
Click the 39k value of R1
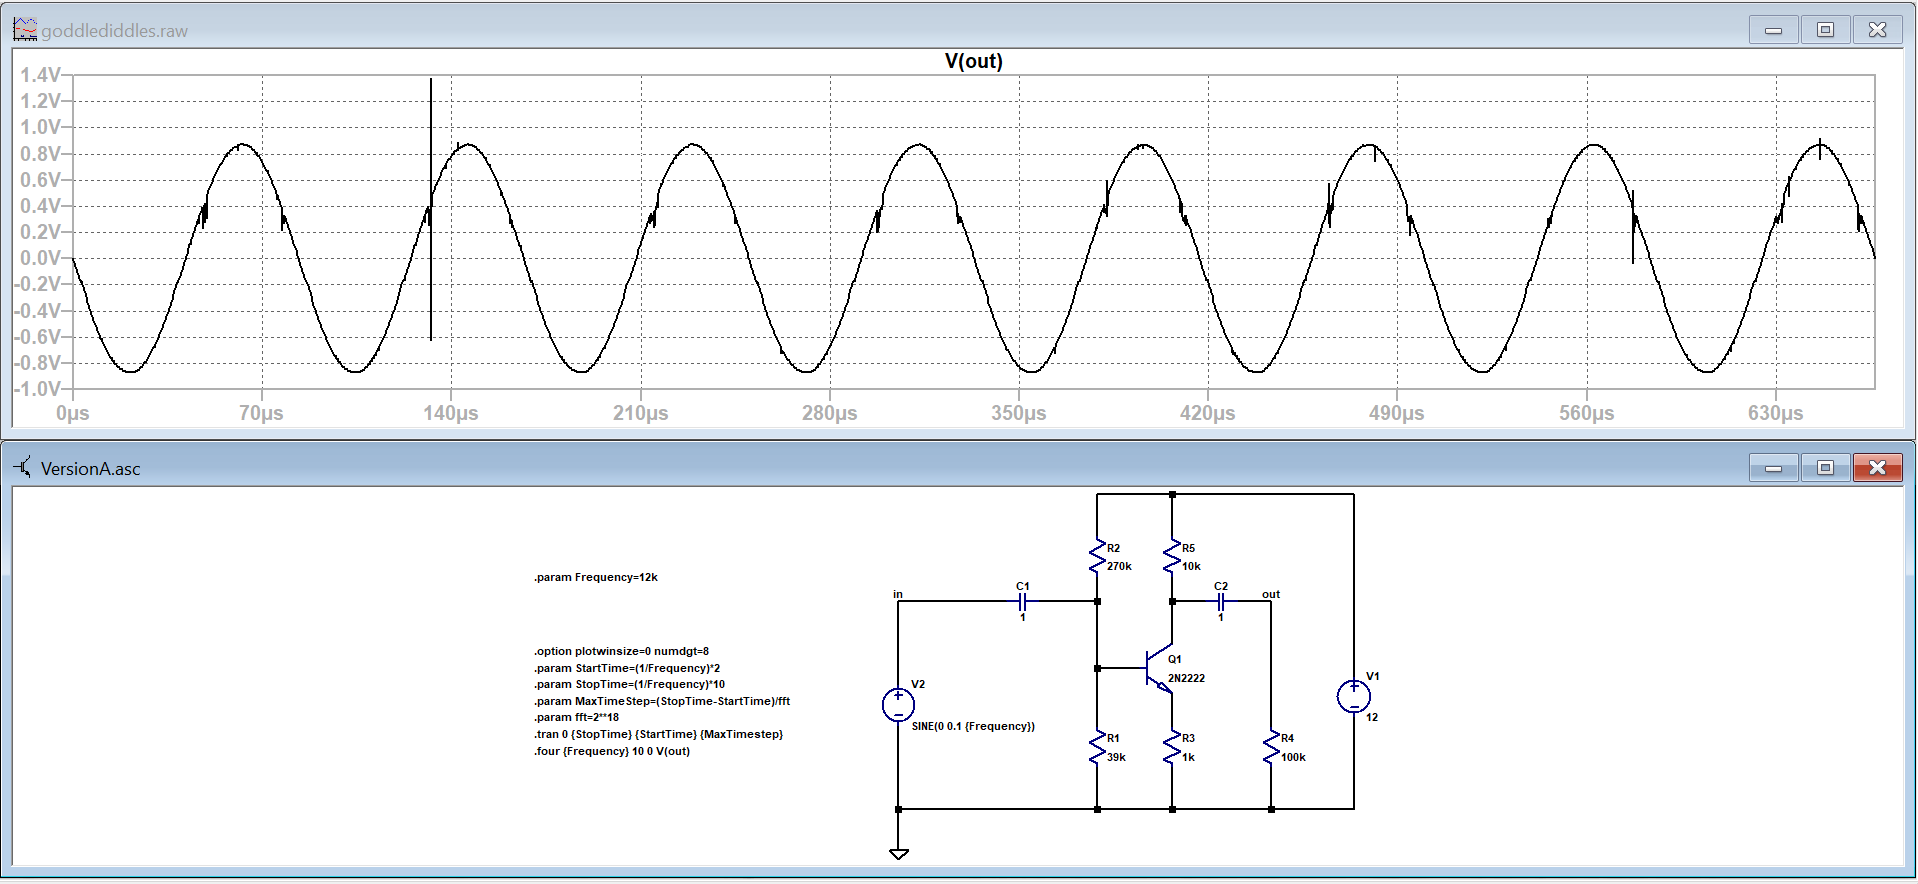click(1117, 757)
